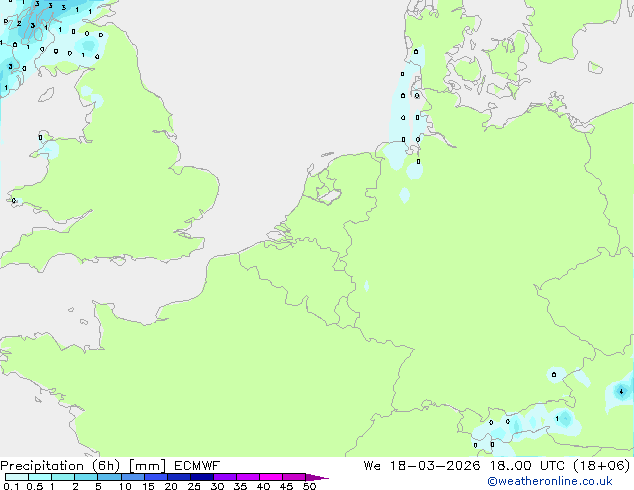
Task: Click the "We" weekday label
Action: (x=372, y=466)
